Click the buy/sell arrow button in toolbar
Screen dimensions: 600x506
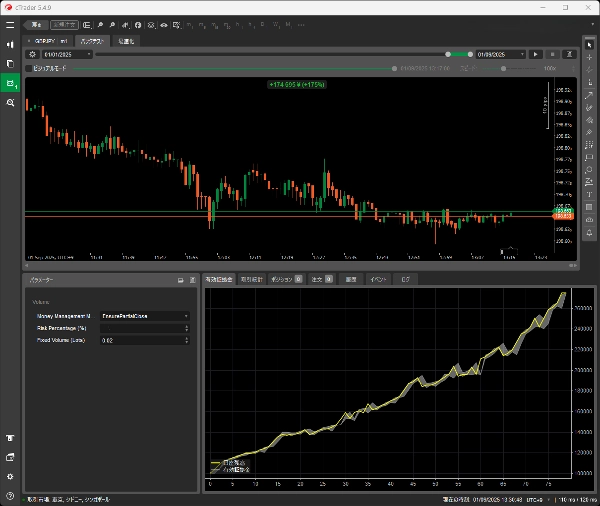point(36,25)
